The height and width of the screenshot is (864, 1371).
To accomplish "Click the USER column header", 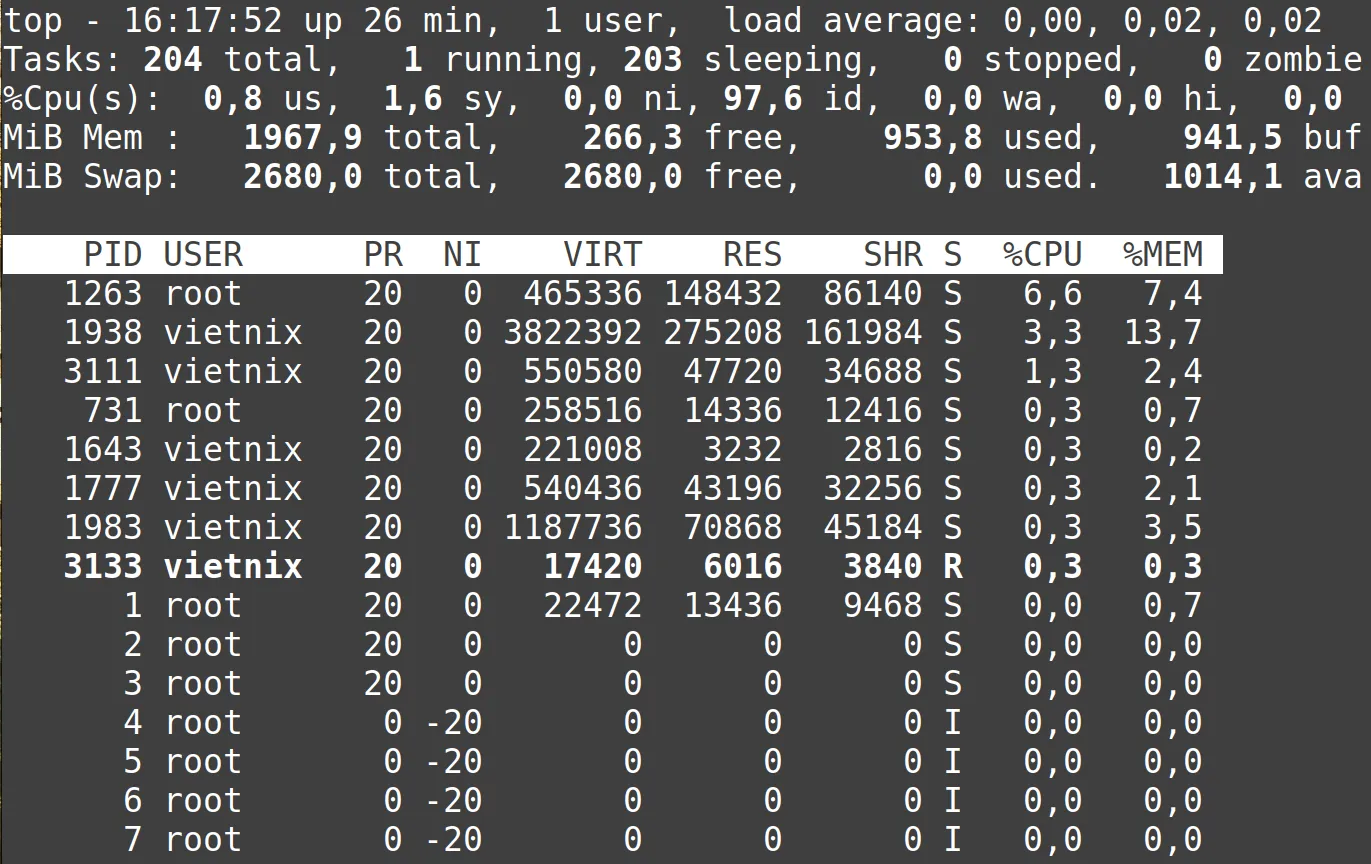I will coord(203,255).
